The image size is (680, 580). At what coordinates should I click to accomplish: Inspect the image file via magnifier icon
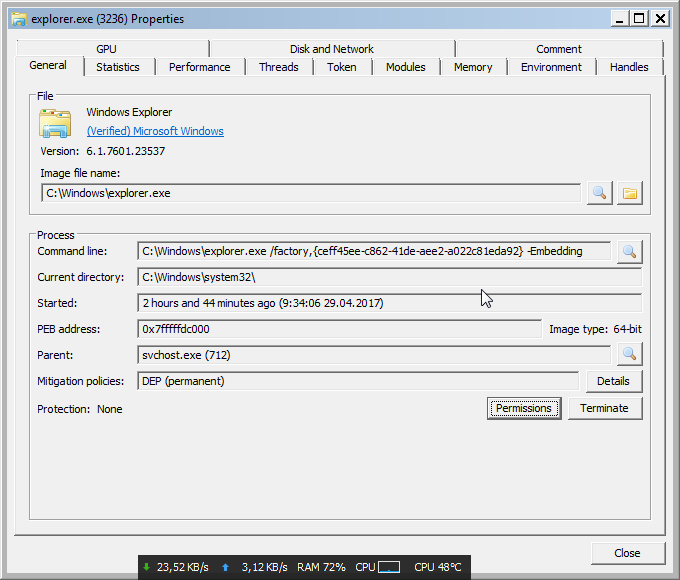coord(599,193)
